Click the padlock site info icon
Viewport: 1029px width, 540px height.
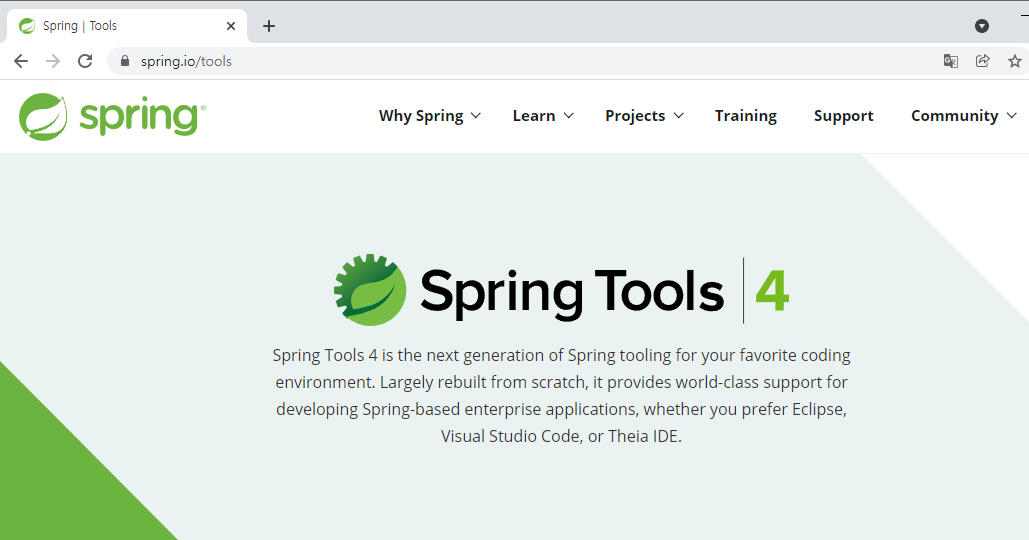tap(125, 61)
